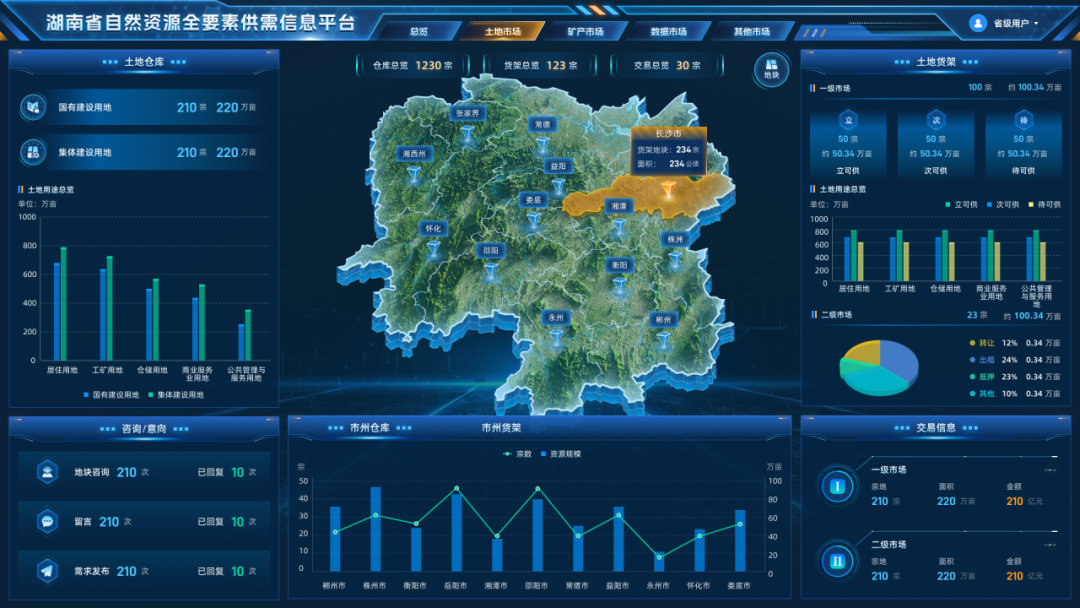The width and height of the screenshot is (1080, 608).
Task: Toggle 转让 pie legend item
Action: [x=982, y=343]
